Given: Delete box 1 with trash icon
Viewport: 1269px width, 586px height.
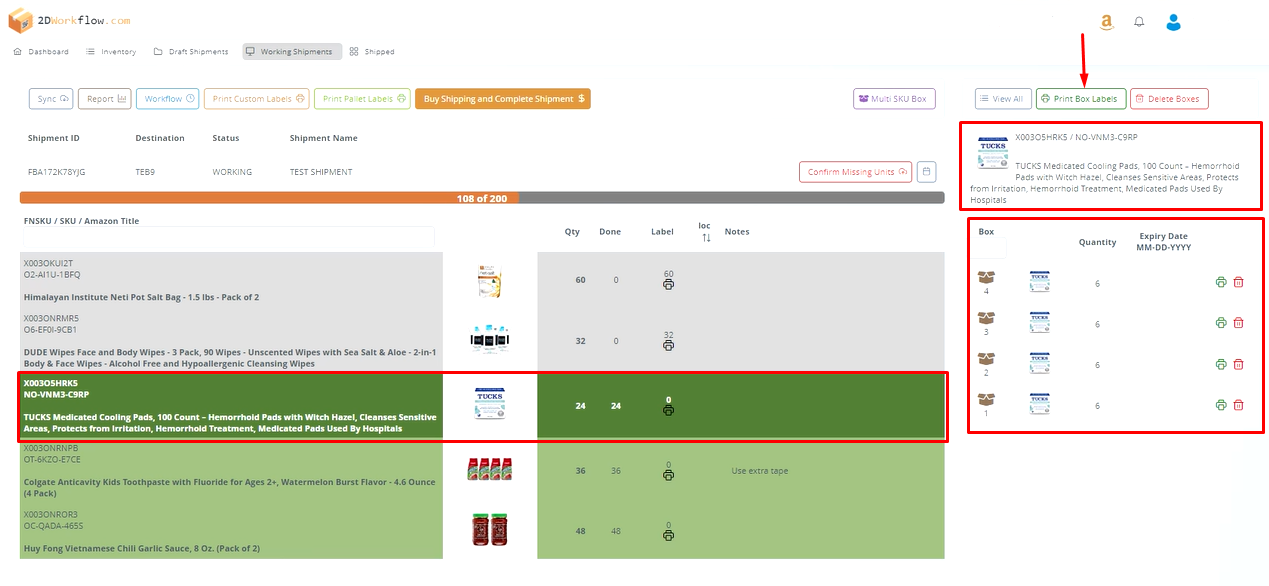Looking at the screenshot, I should click(x=1238, y=405).
